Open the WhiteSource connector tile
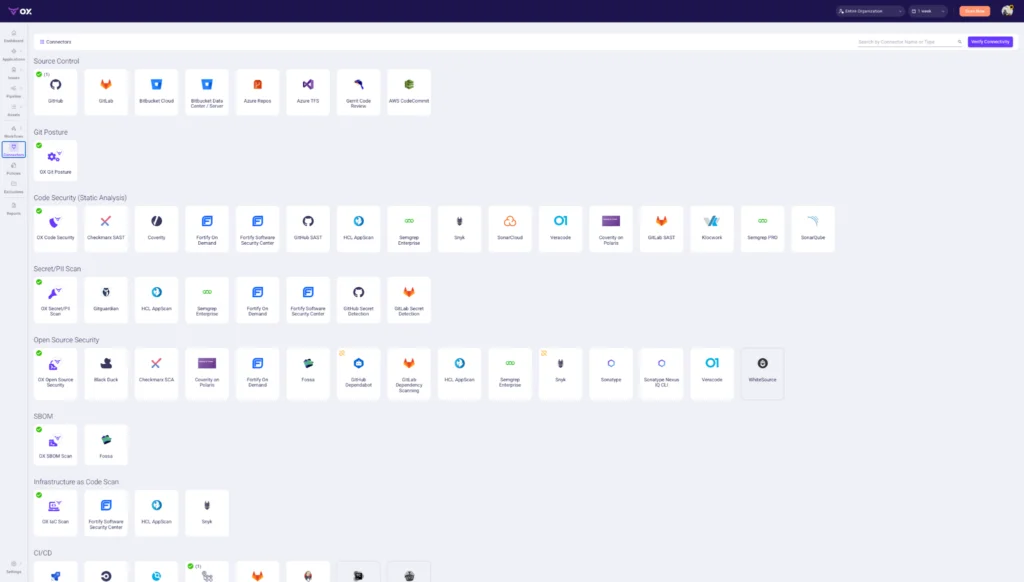This screenshot has height=582, width=1024. (x=762, y=373)
